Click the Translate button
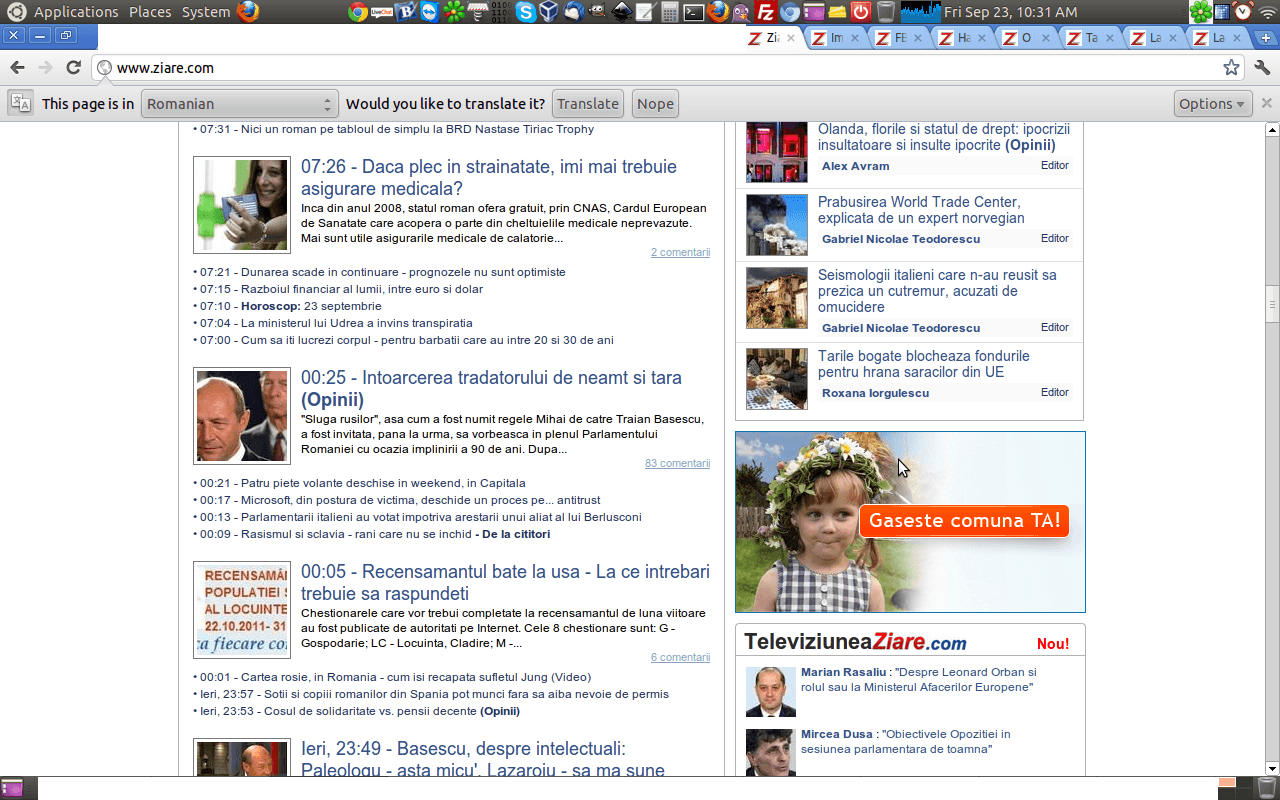This screenshot has height=800, width=1280. pyautogui.click(x=588, y=104)
